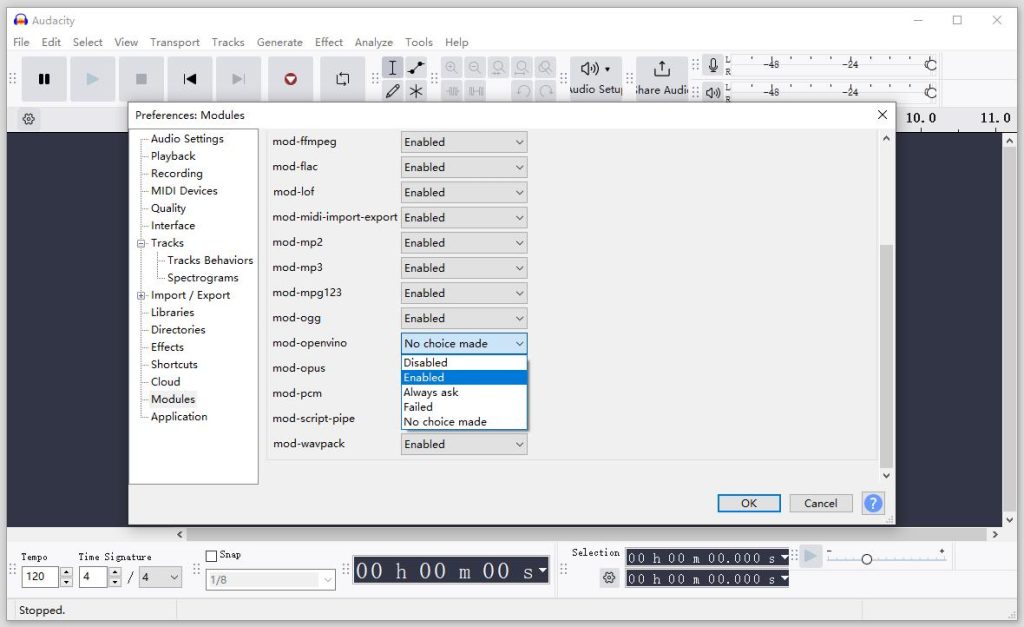Click Fit selection to width icon
This screenshot has width=1024, height=627.
click(x=498, y=67)
